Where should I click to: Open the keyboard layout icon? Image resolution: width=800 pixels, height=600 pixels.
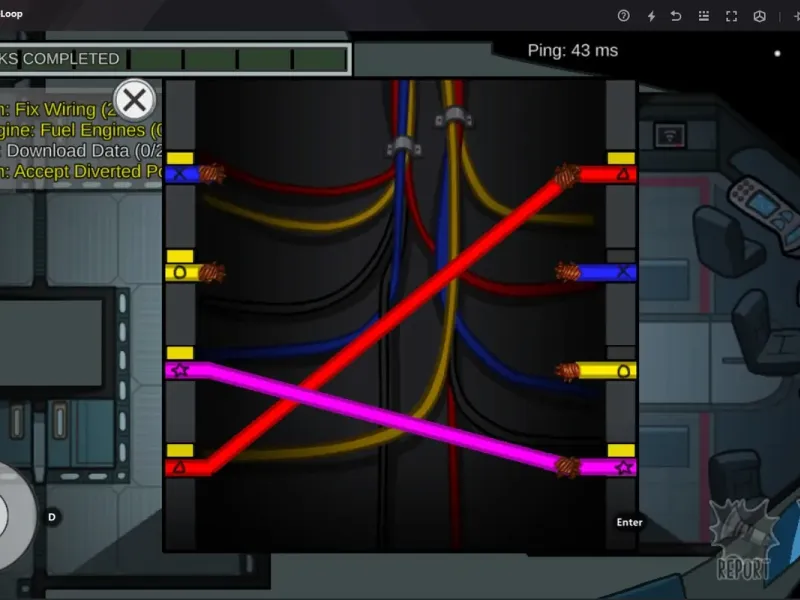point(704,16)
